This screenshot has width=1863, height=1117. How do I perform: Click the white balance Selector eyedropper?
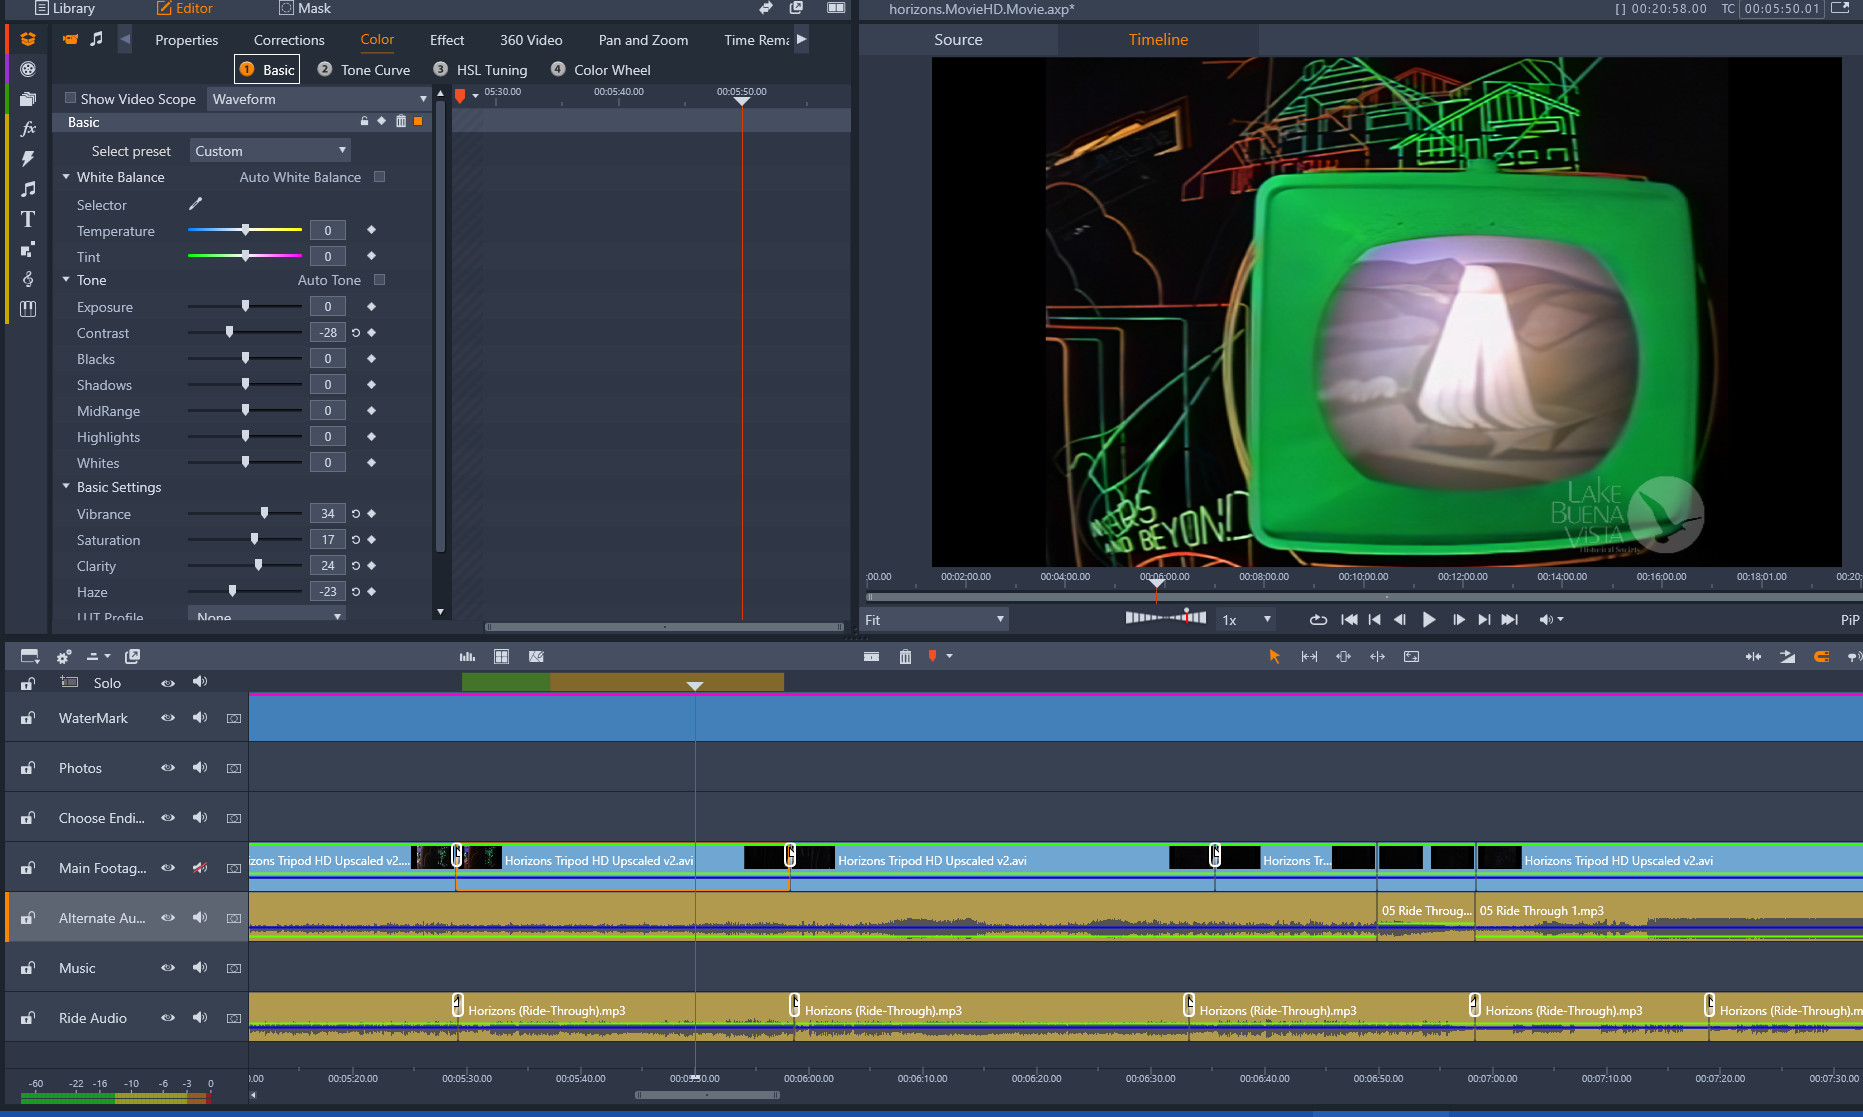tap(196, 204)
